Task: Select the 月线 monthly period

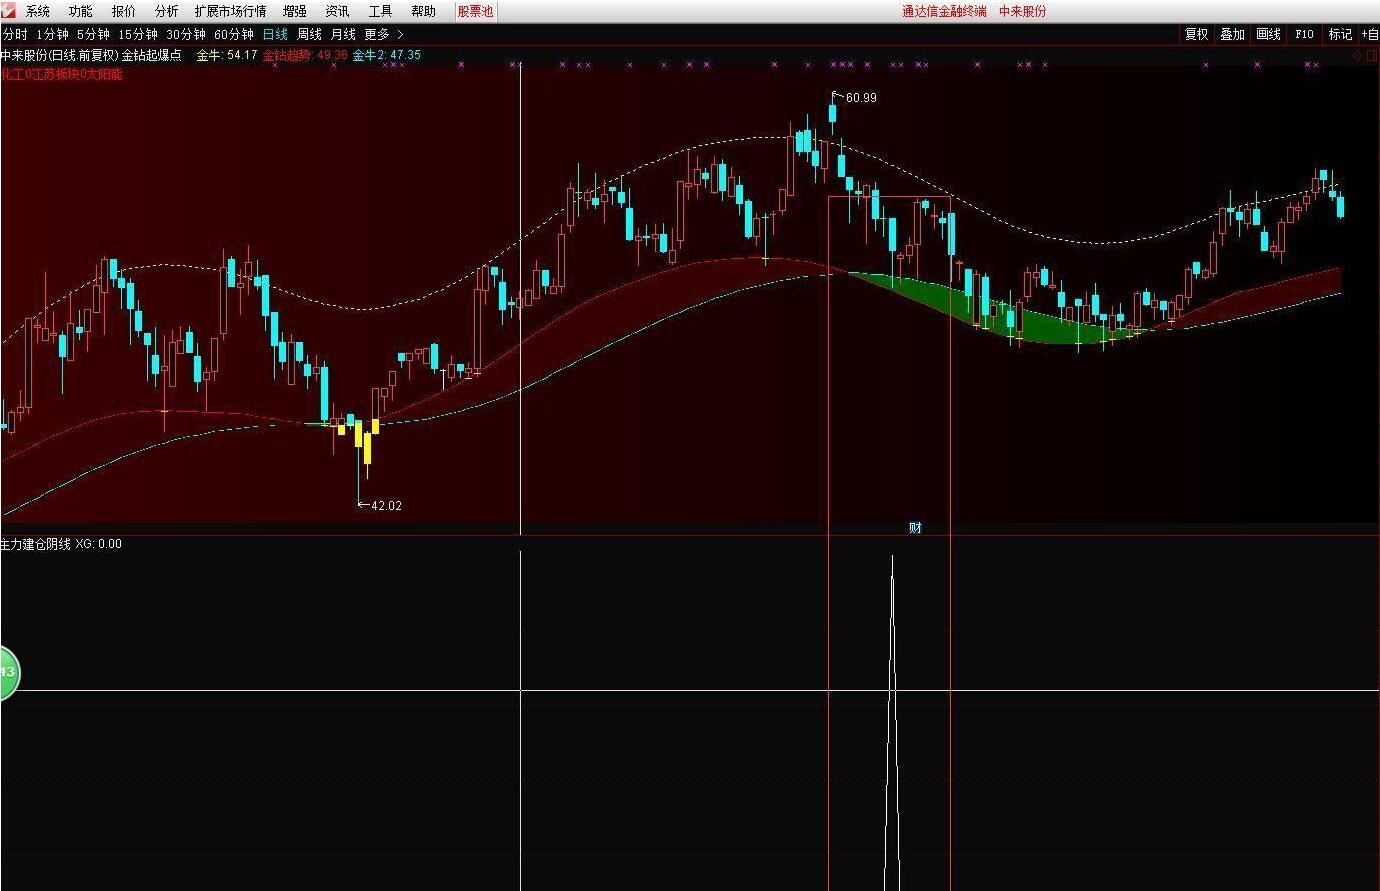Action: coord(344,34)
